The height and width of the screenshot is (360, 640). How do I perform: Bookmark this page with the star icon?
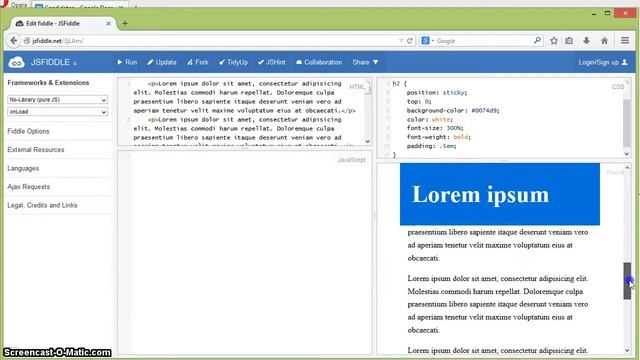[x=553, y=41]
